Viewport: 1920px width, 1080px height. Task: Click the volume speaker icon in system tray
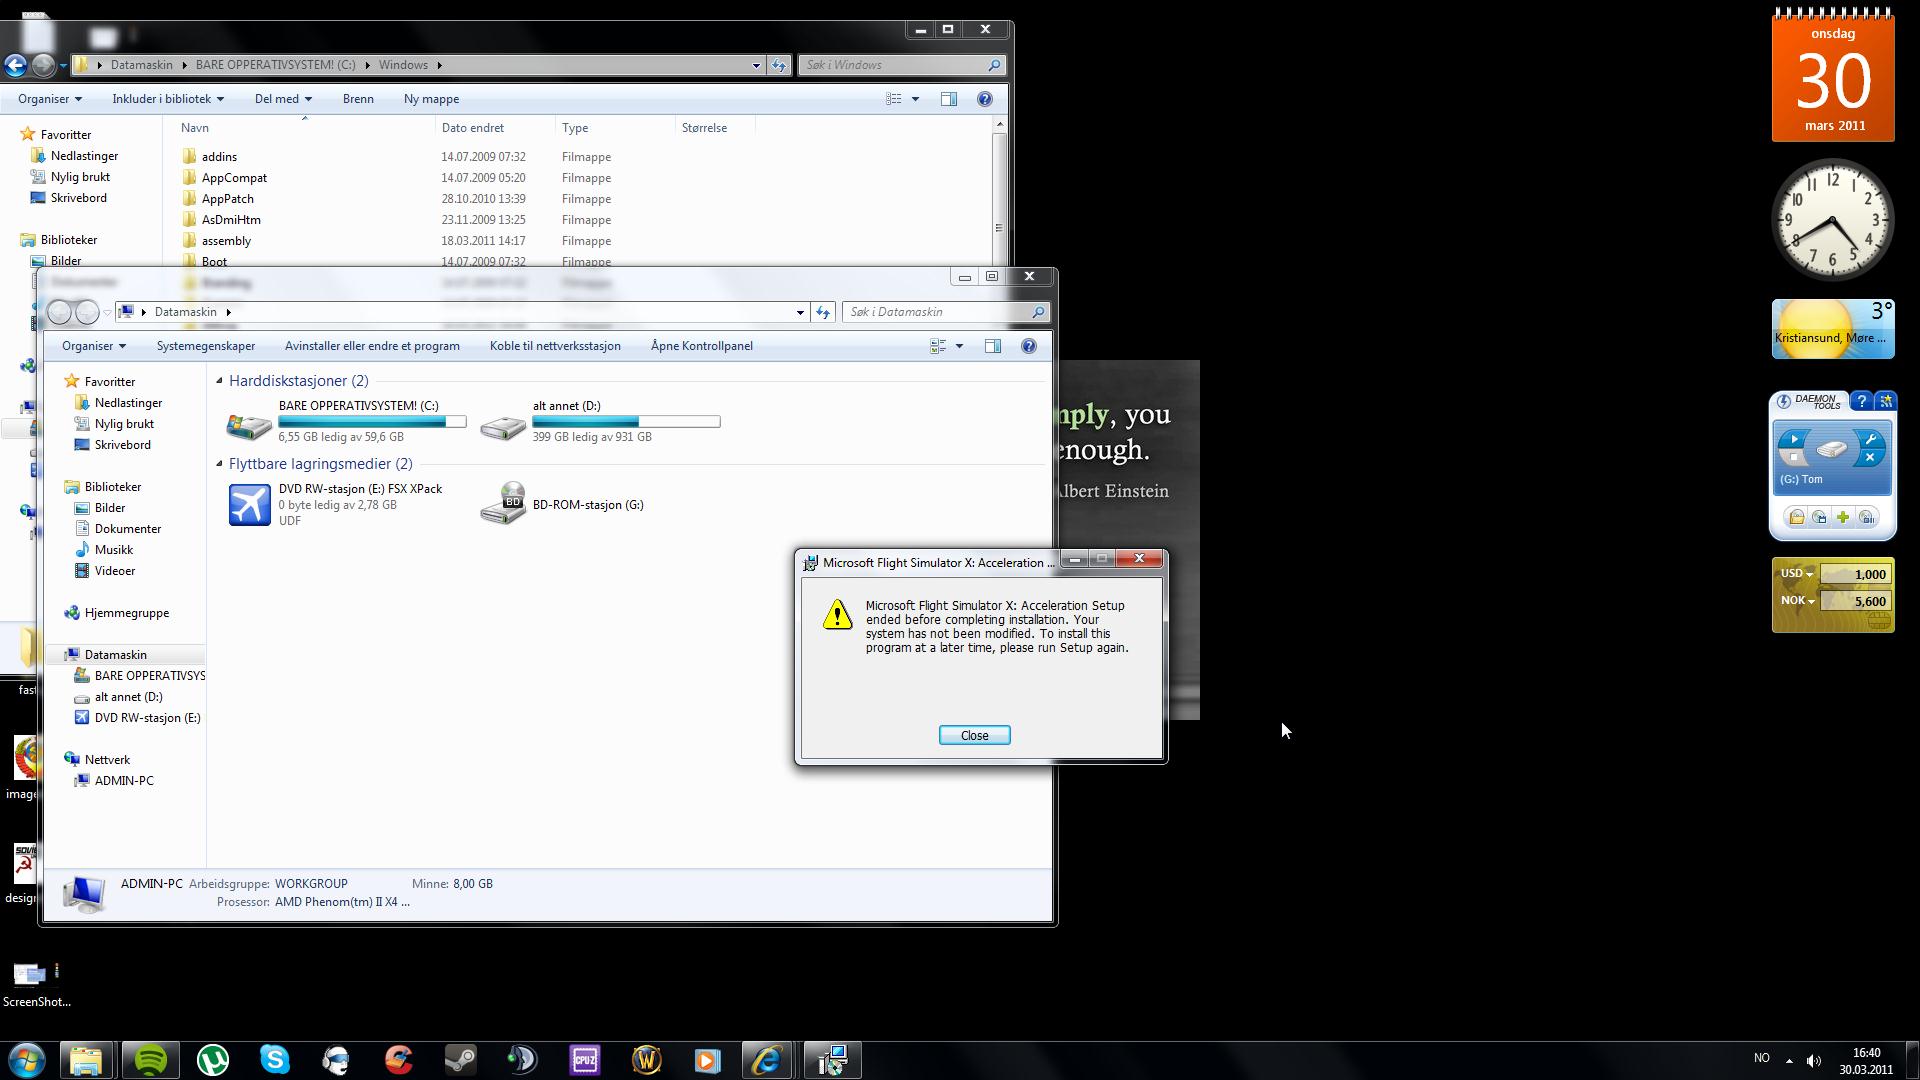point(1813,1060)
